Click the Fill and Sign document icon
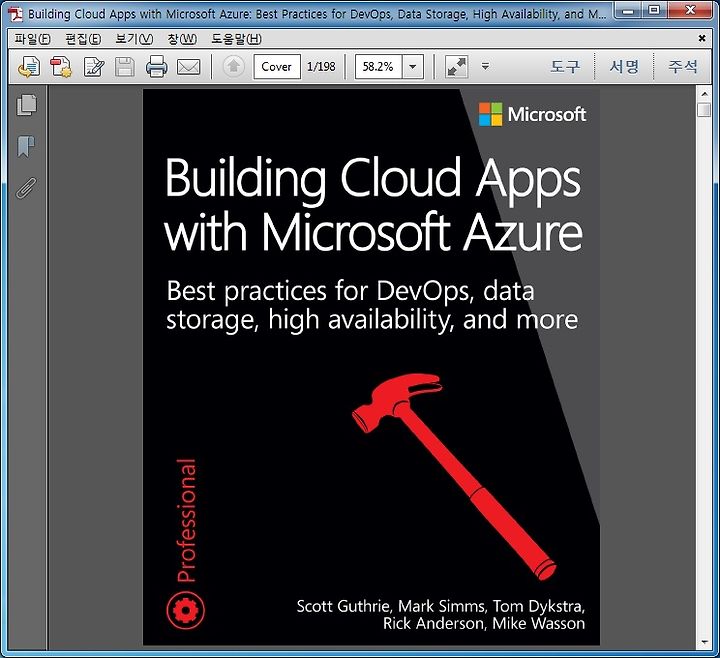Viewport: 720px width, 658px height. click(x=94, y=67)
